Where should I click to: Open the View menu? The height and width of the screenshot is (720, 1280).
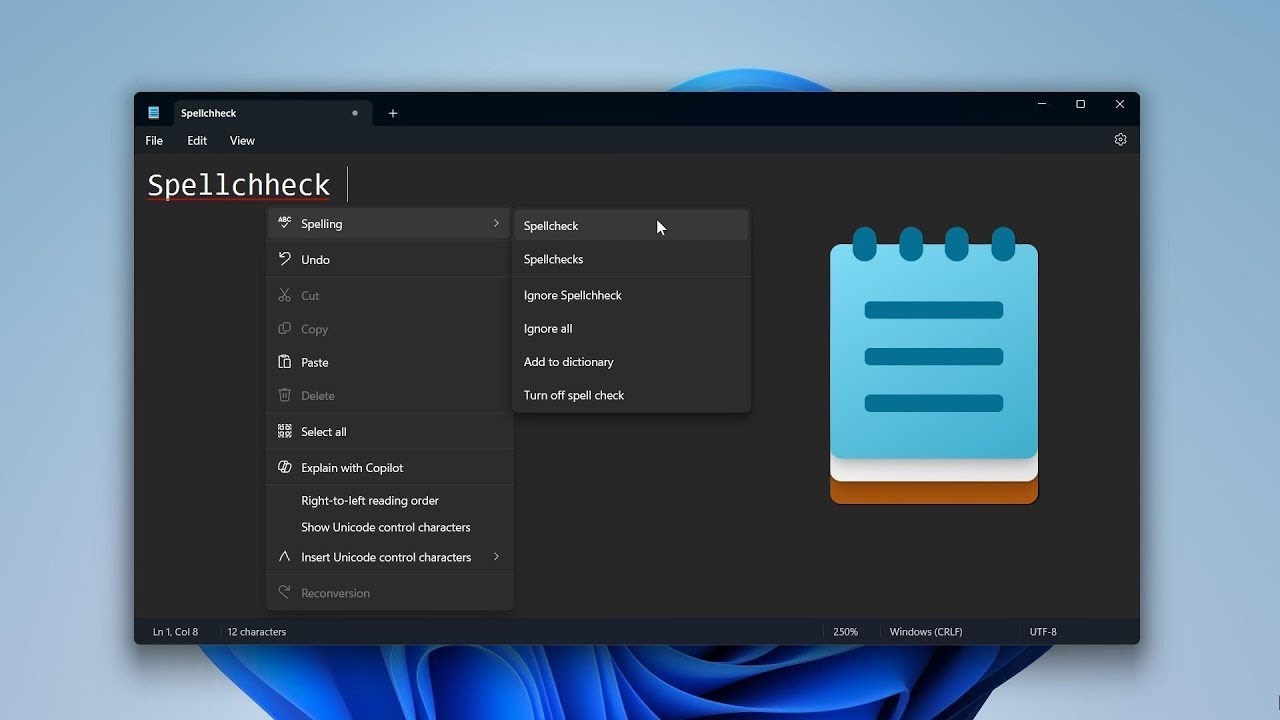point(242,141)
